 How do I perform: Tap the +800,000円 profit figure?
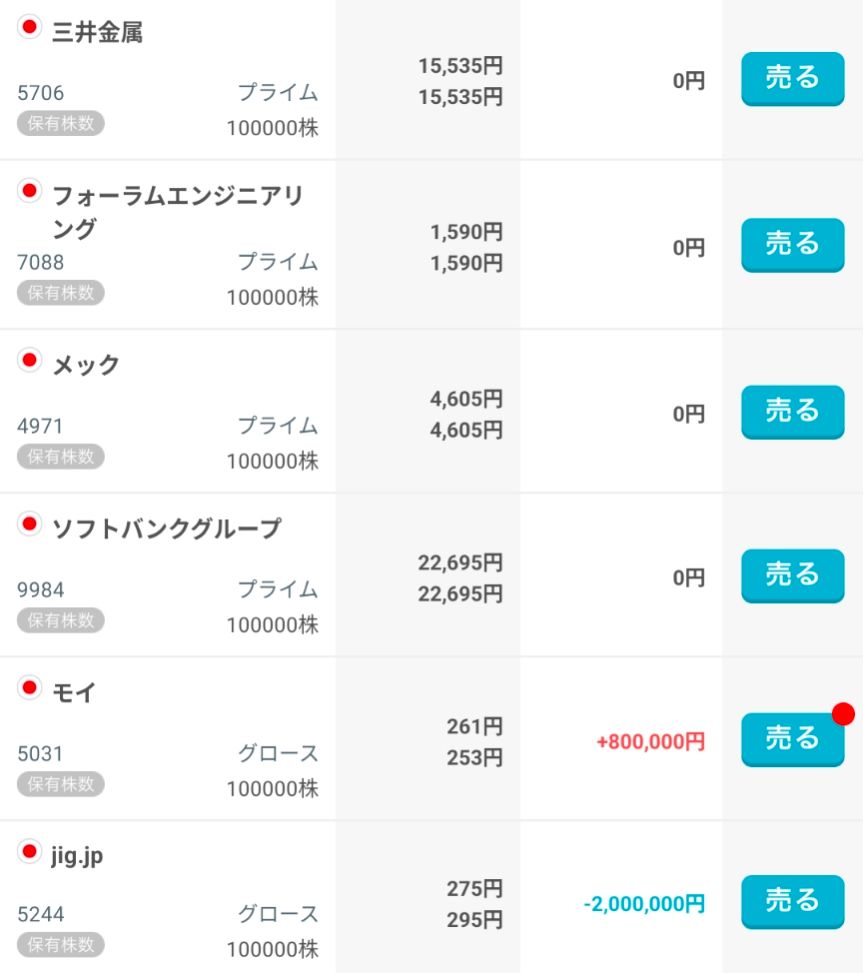coord(650,741)
